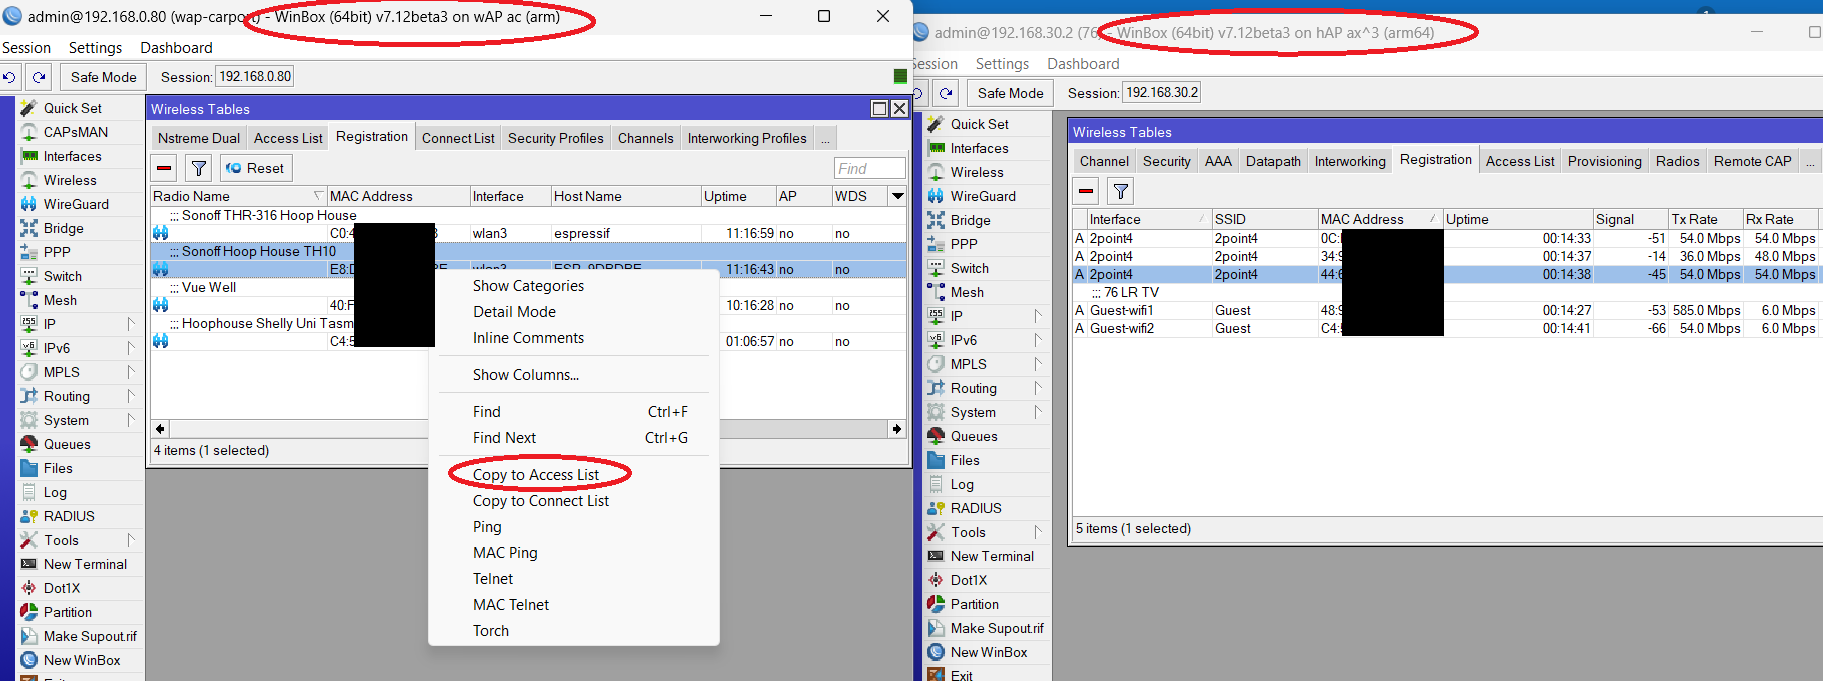The image size is (1823, 681).
Task: Open Dashboard menu in right WinBox
Action: click(1083, 64)
